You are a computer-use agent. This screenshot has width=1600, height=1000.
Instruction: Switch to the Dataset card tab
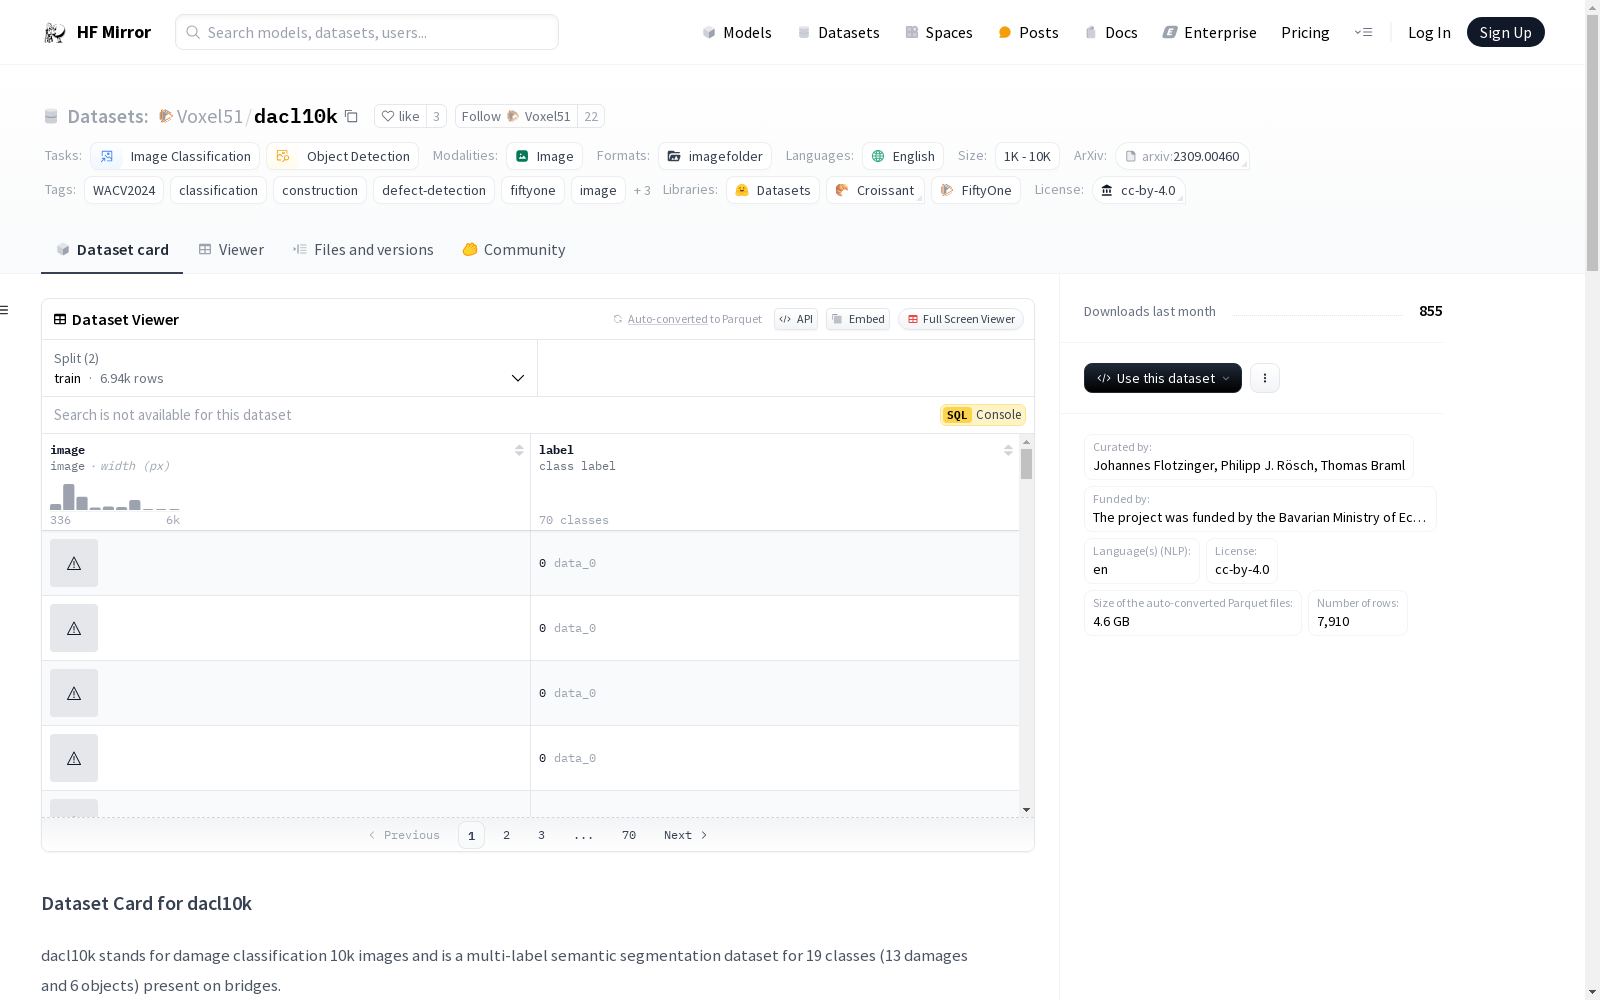(x=112, y=249)
